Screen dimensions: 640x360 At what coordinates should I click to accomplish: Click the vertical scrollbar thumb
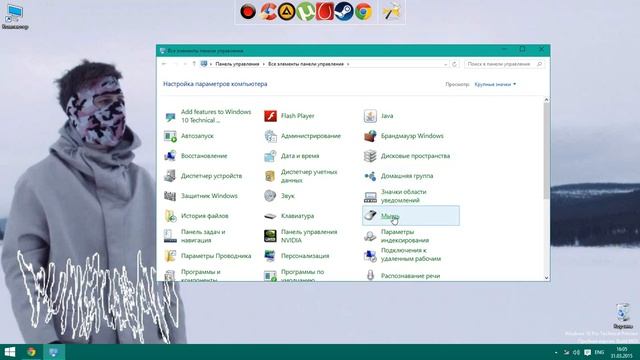547,151
